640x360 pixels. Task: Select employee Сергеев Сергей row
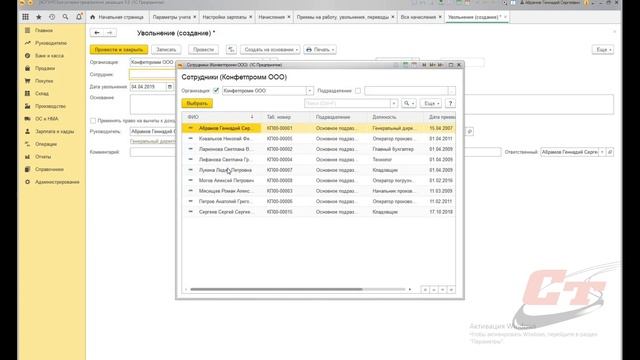[x=319, y=212]
